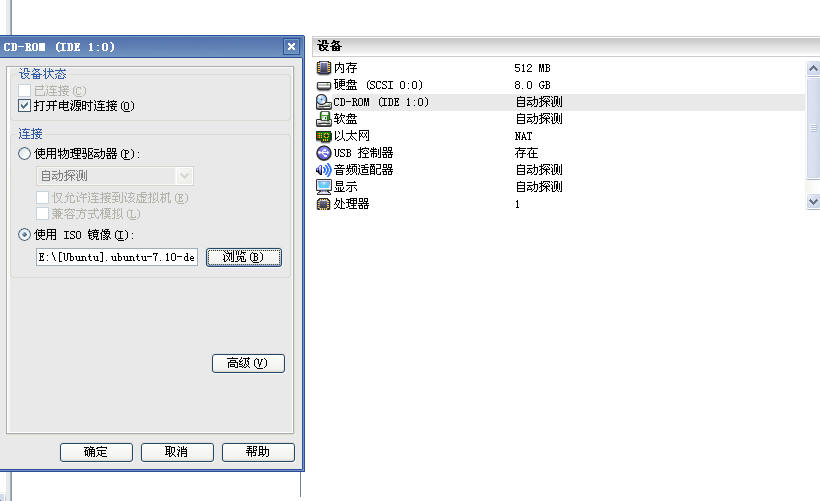The width and height of the screenshot is (820, 501).
Task: Click the memory (内存) device icon
Action: (x=324, y=67)
